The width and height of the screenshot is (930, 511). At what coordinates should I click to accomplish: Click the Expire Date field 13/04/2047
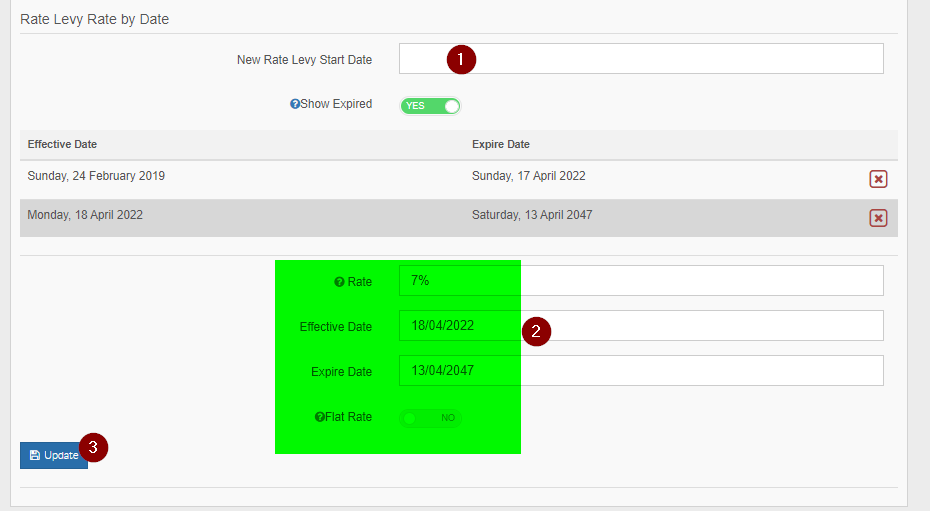click(x=641, y=371)
